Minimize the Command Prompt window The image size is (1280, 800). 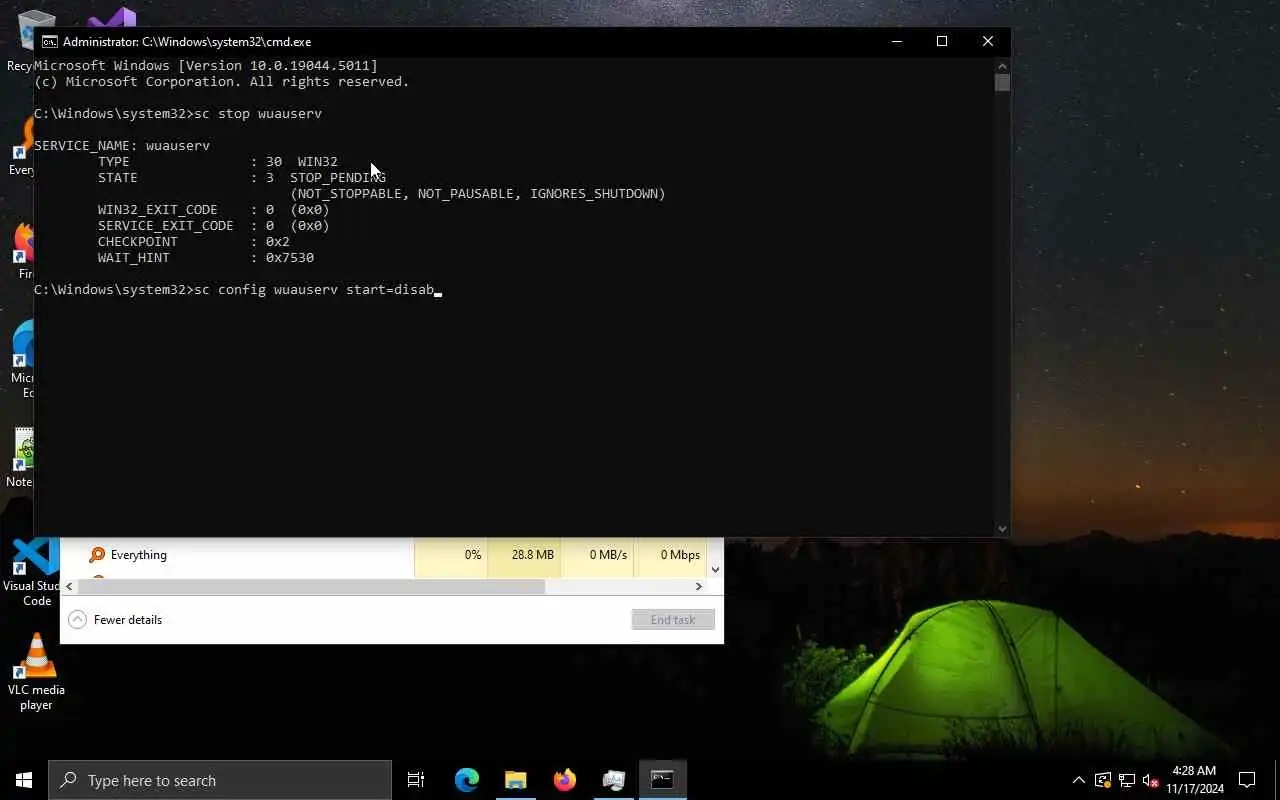tap(896, 41)
